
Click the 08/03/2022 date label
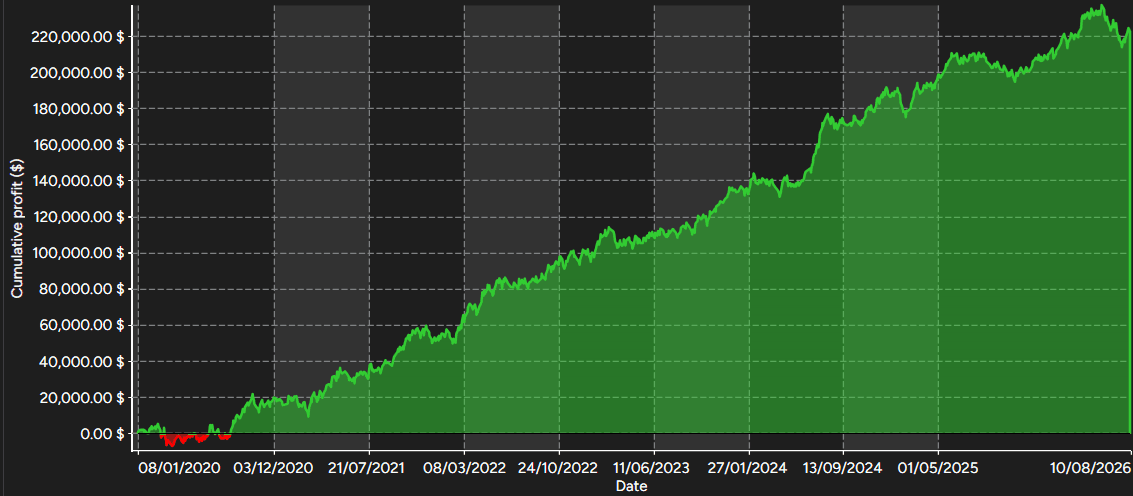pos(464,468)
